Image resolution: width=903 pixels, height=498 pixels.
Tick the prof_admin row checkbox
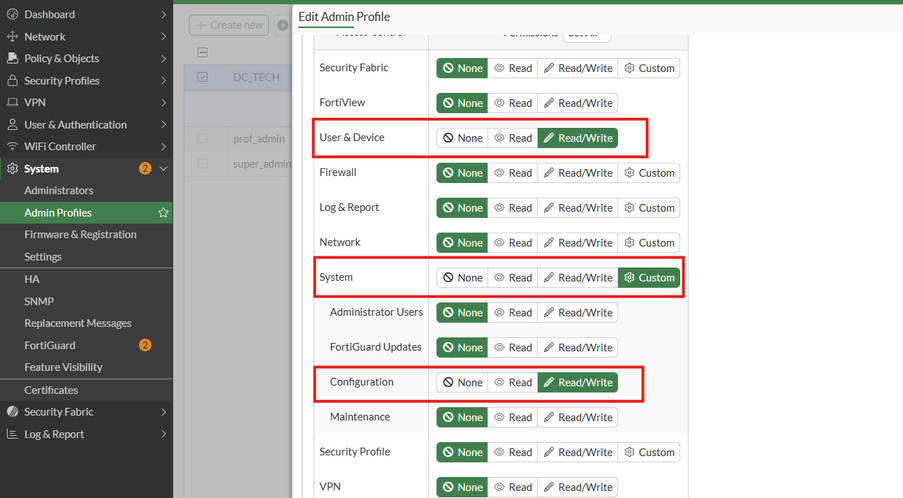[203, 139]
